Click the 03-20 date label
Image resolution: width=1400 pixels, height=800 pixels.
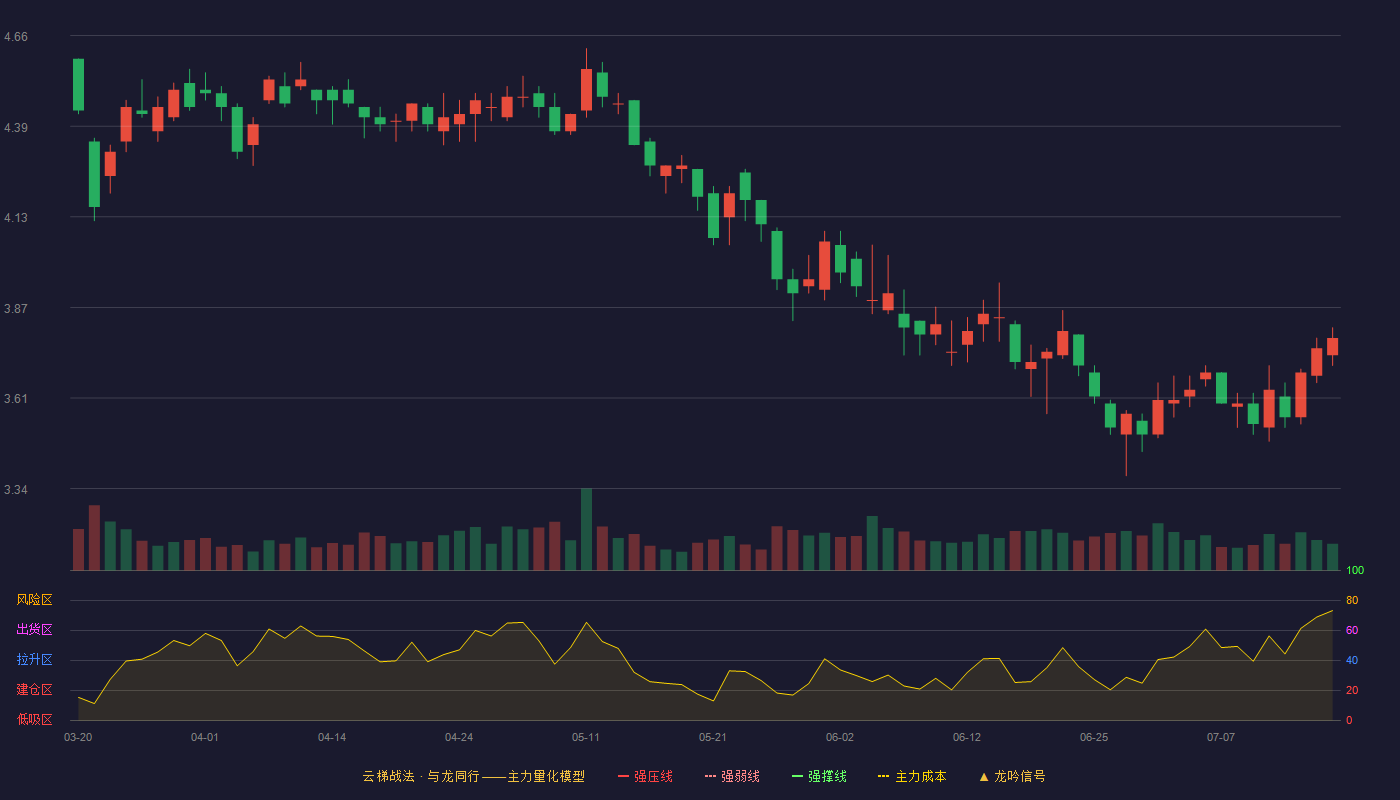78,737
